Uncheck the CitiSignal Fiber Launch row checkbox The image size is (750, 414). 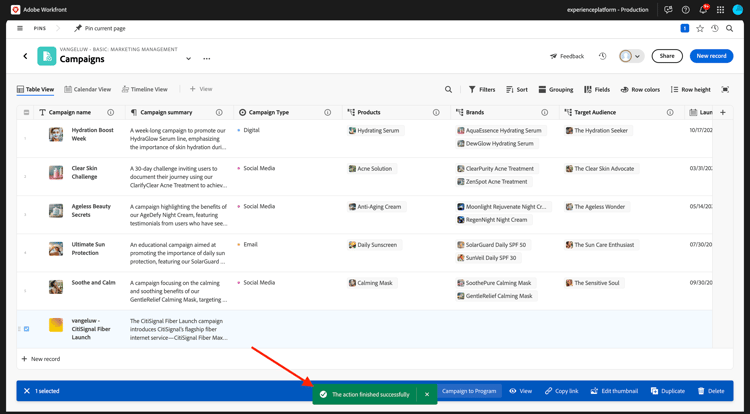[26, 329]
